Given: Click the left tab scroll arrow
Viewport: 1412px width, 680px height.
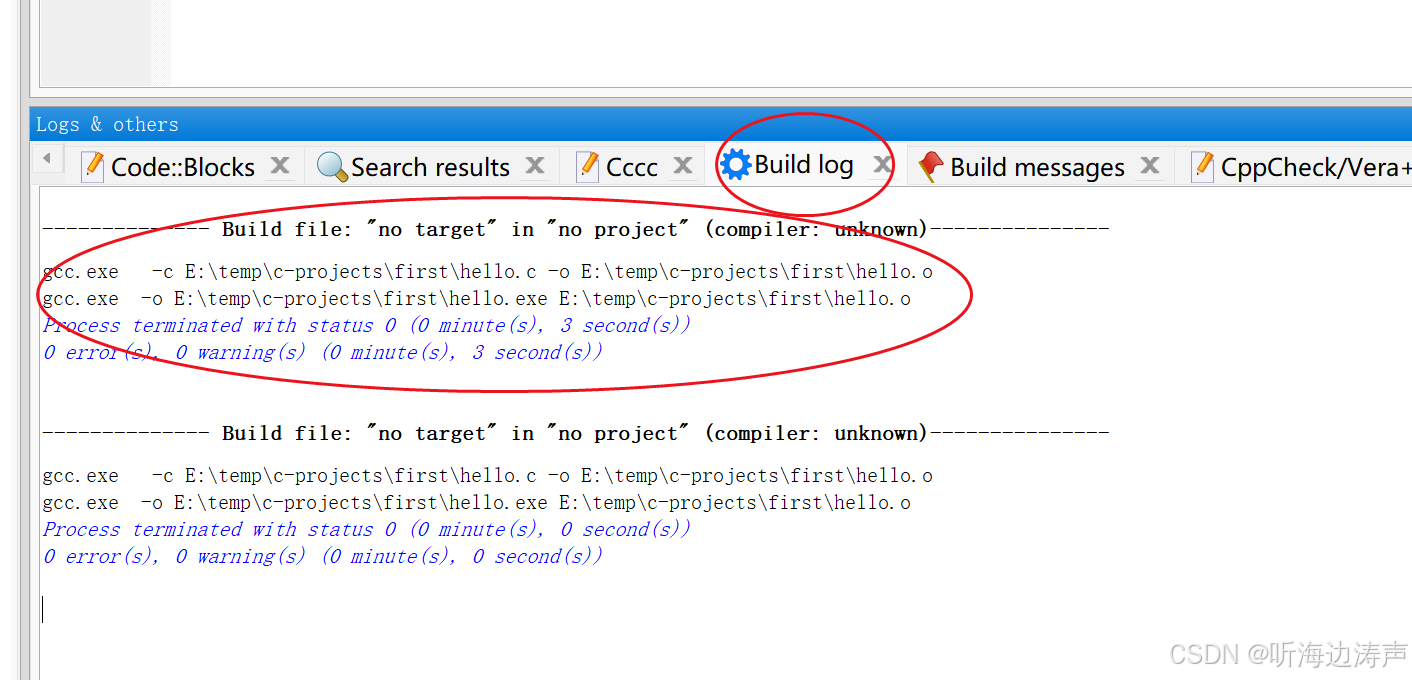Looking at the screenshot, I should point(48,157).
